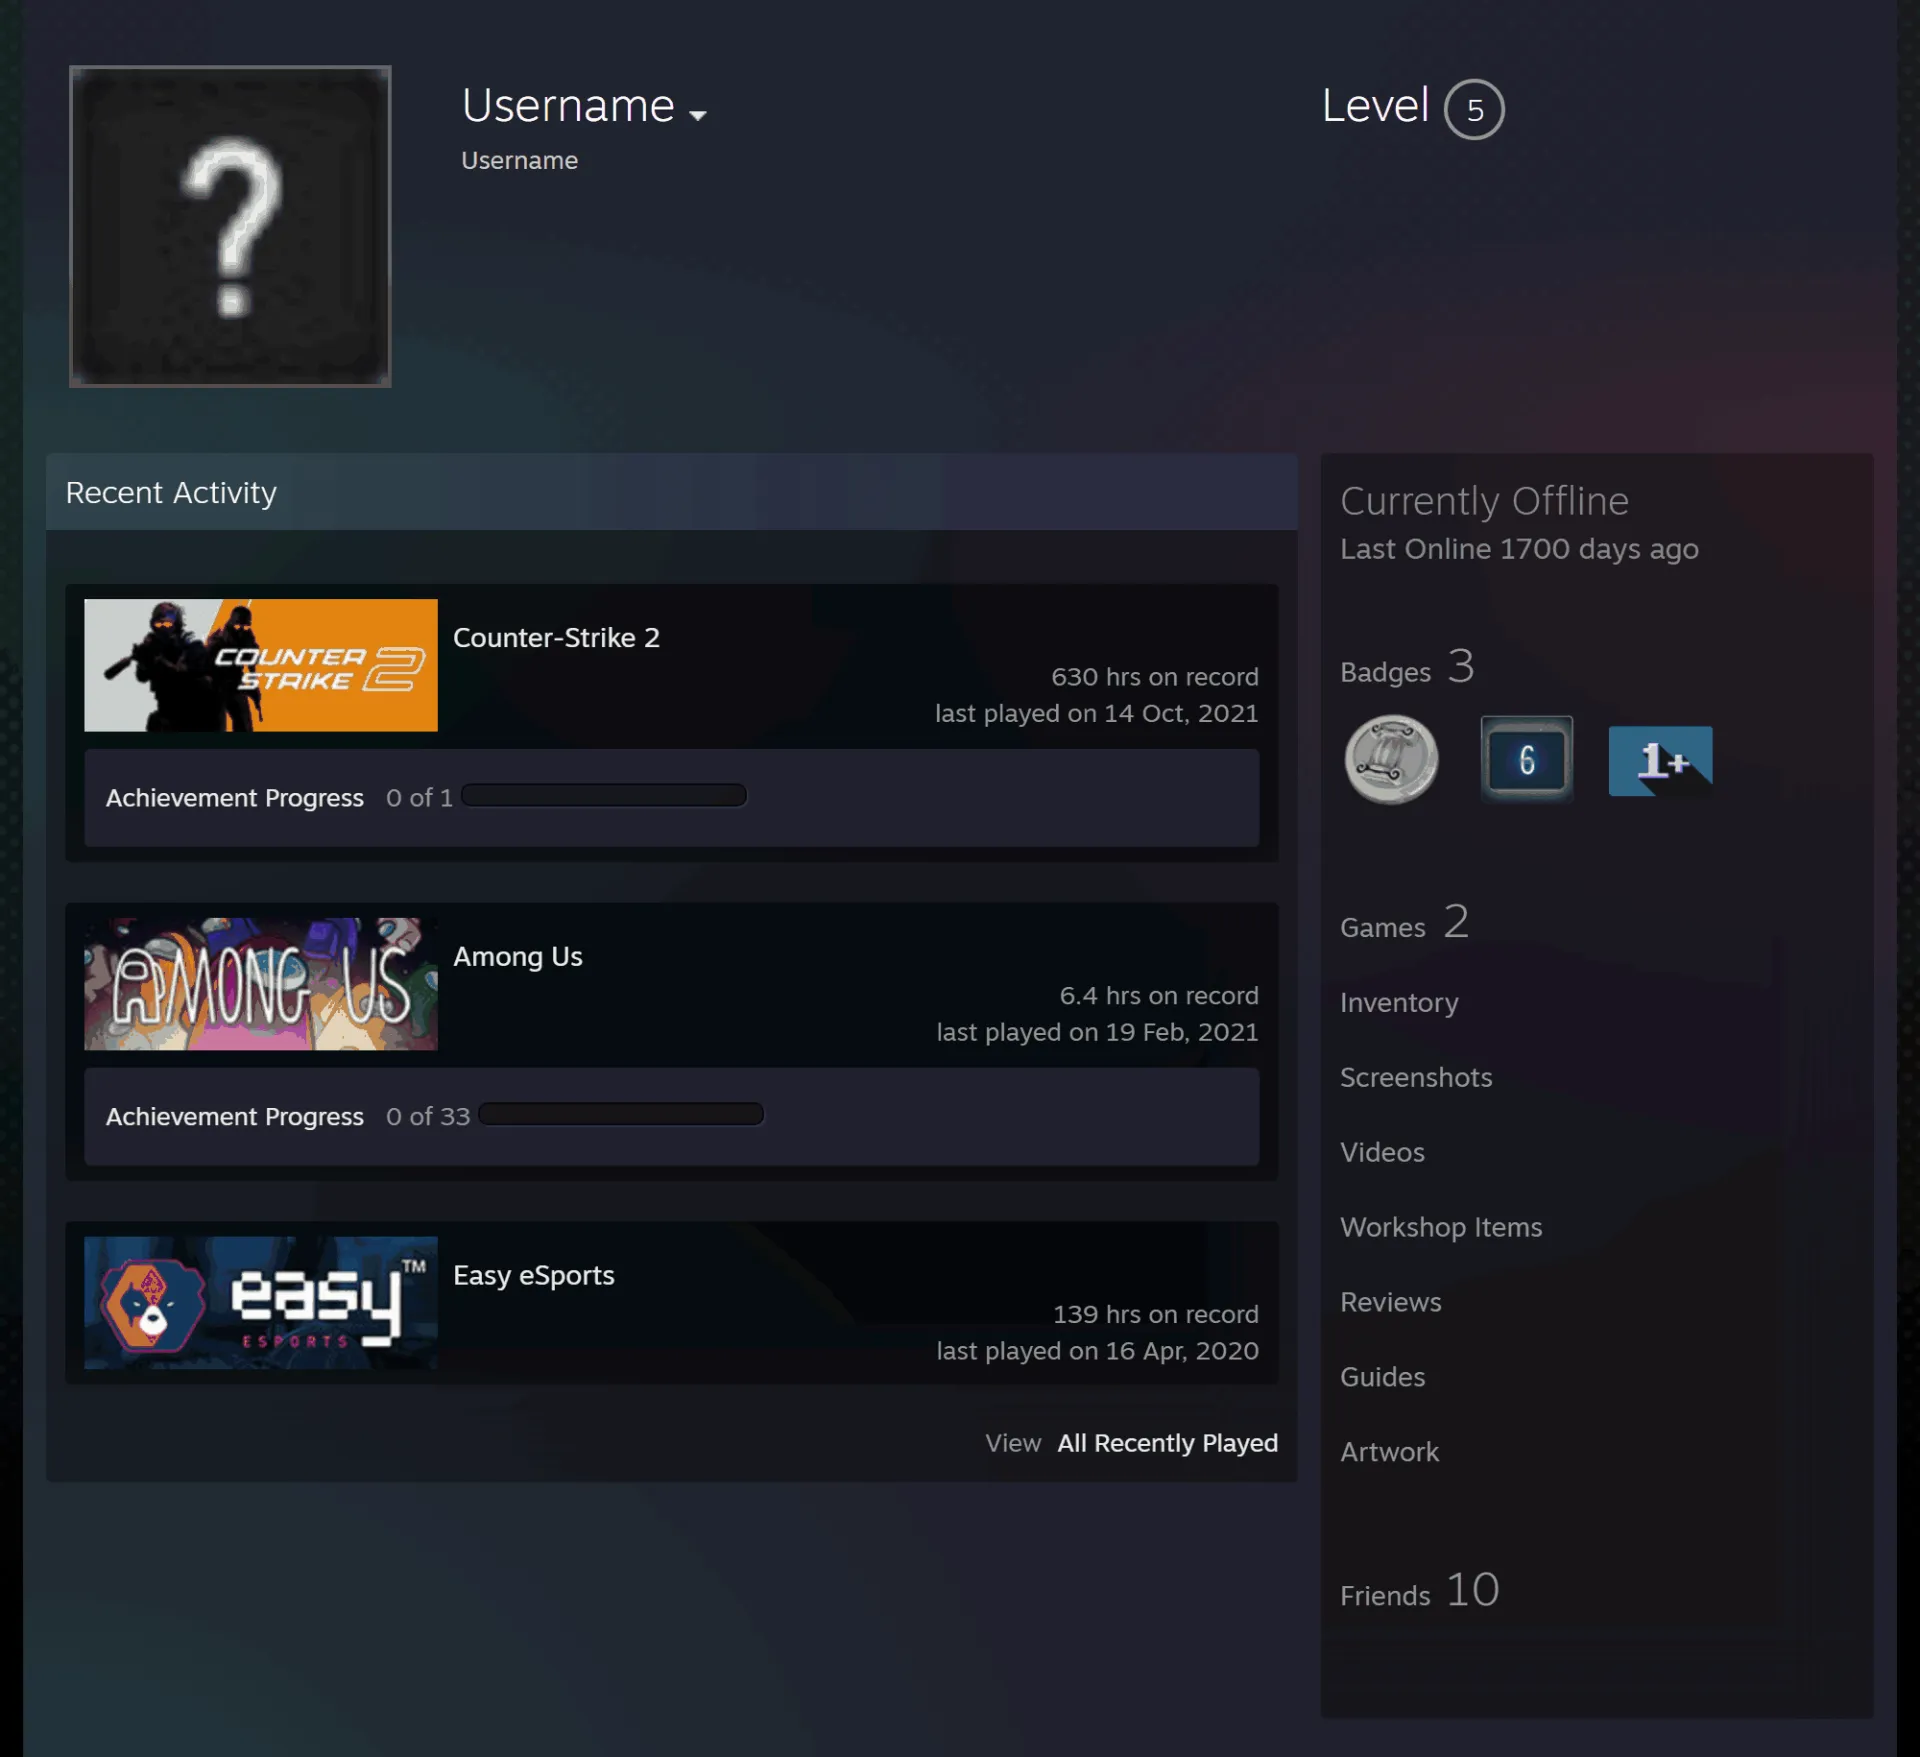Open the Badges 3 section

pyautogui.click(x=1407, y=668)
